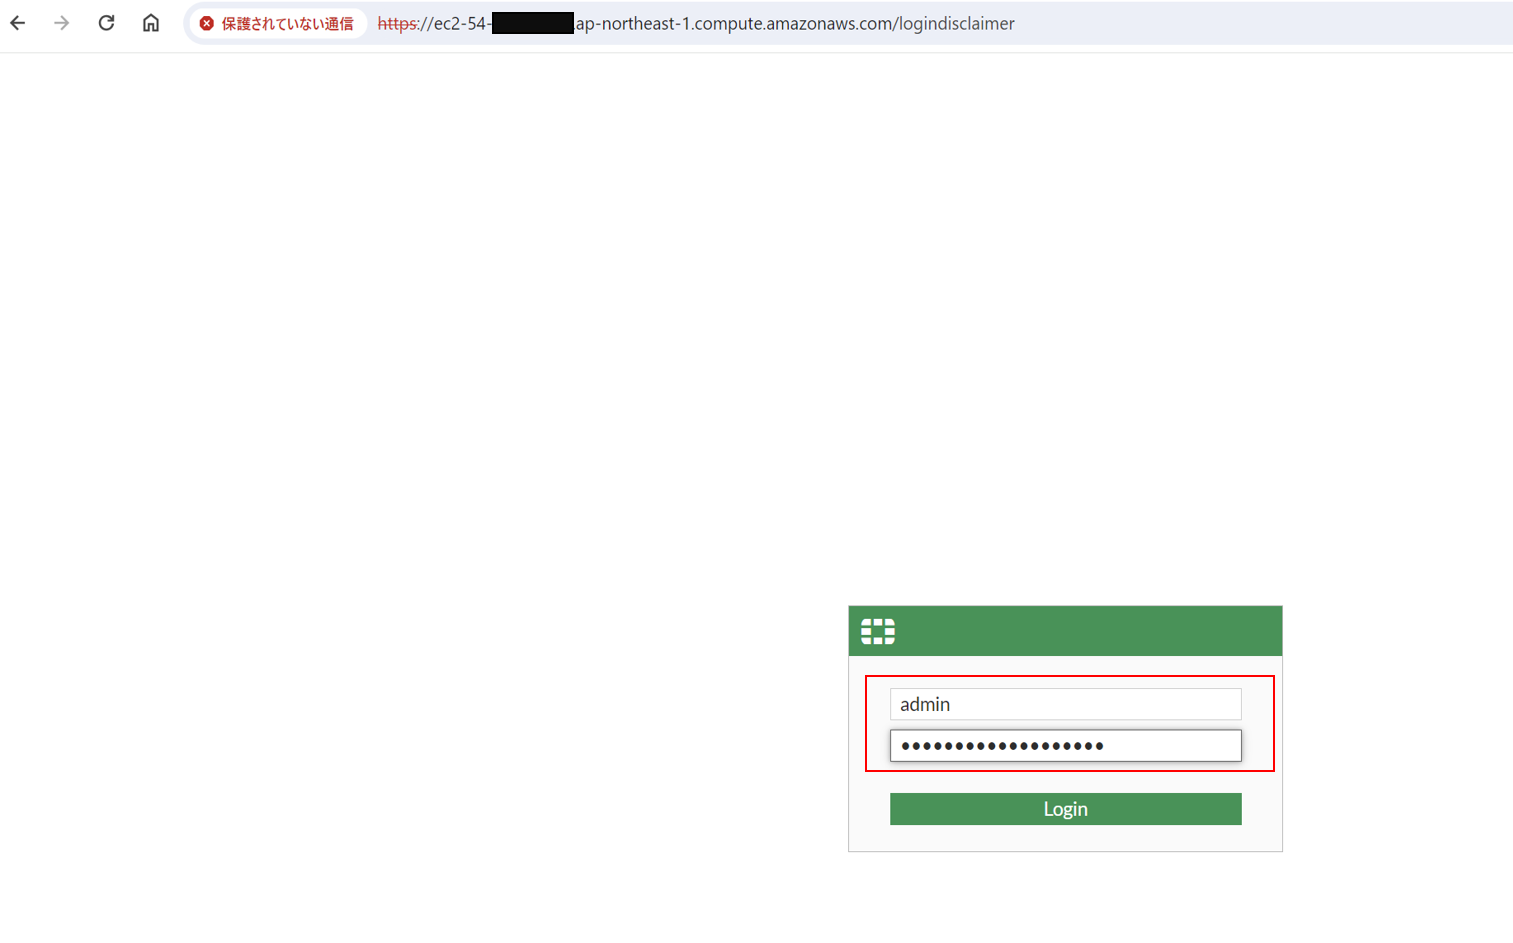Open the browser home page icon
Screen dimensions: 1513x943
[151, 23]
